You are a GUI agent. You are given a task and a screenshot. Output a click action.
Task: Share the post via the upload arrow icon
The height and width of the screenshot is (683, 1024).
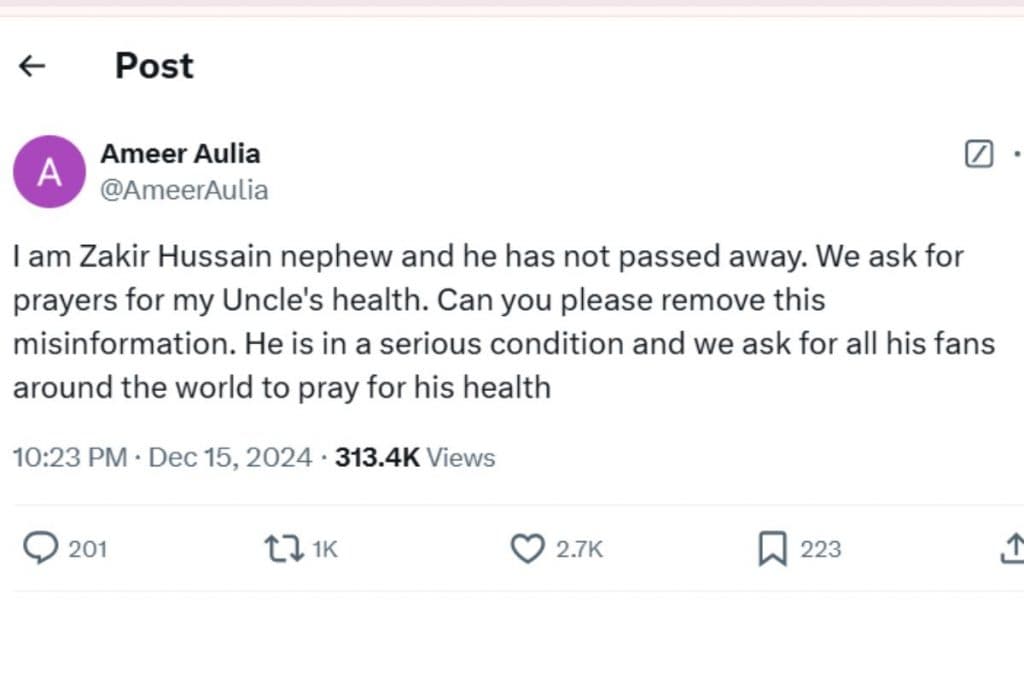[1011, 548]
